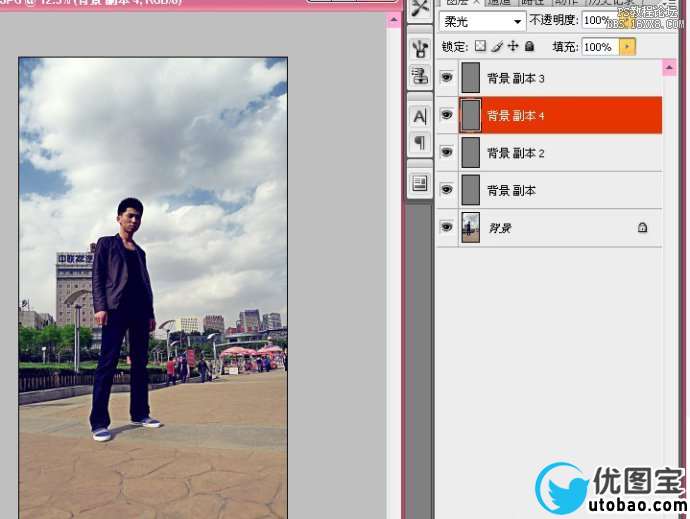690x519 pixels.
Task: Switch to the 动作 tab
Action: click(566, 3)
